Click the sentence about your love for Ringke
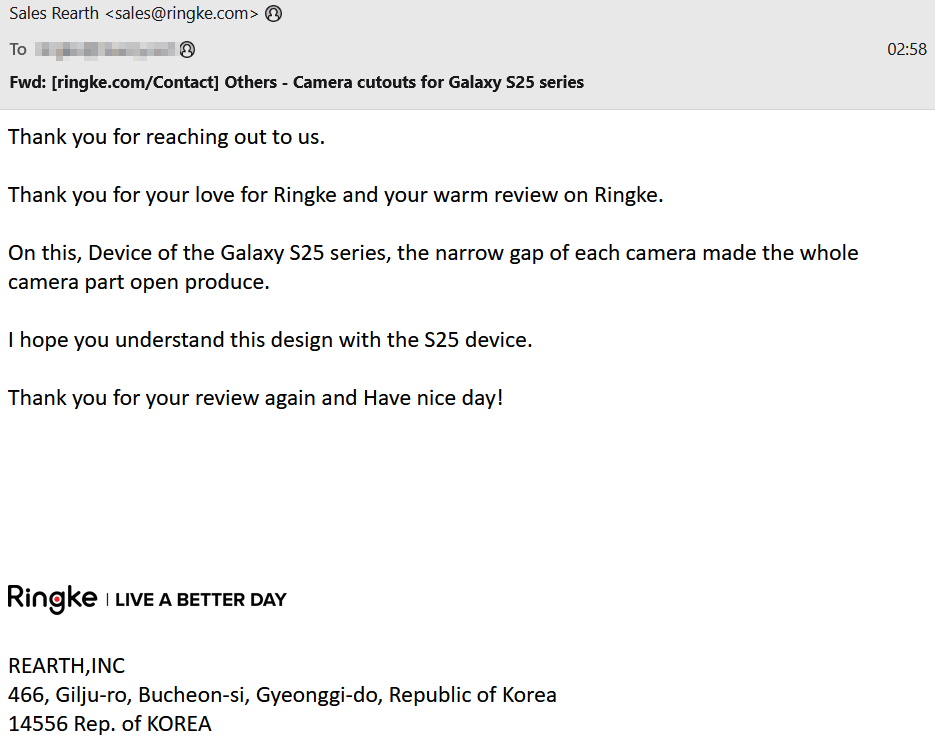935x741 pixels. pyautogui.click(x=335, y=195)
